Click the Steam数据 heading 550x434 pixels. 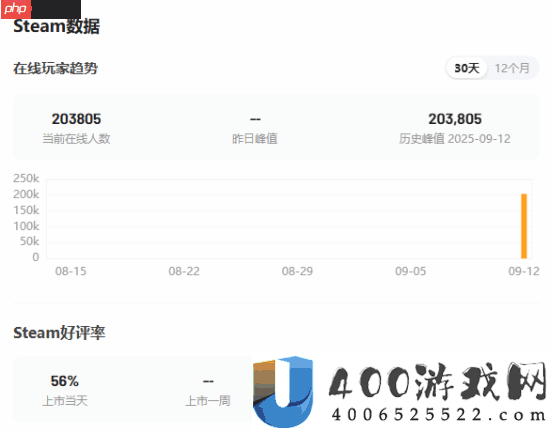click(x=56, y=26)
